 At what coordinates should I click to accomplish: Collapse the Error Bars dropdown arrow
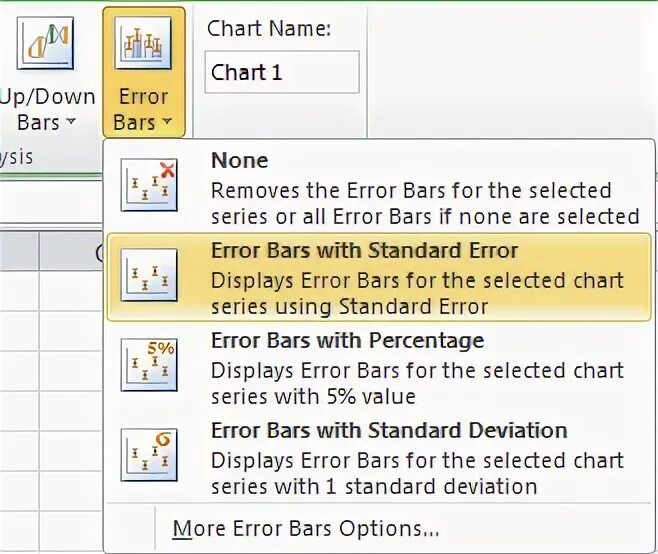point(166,124)
